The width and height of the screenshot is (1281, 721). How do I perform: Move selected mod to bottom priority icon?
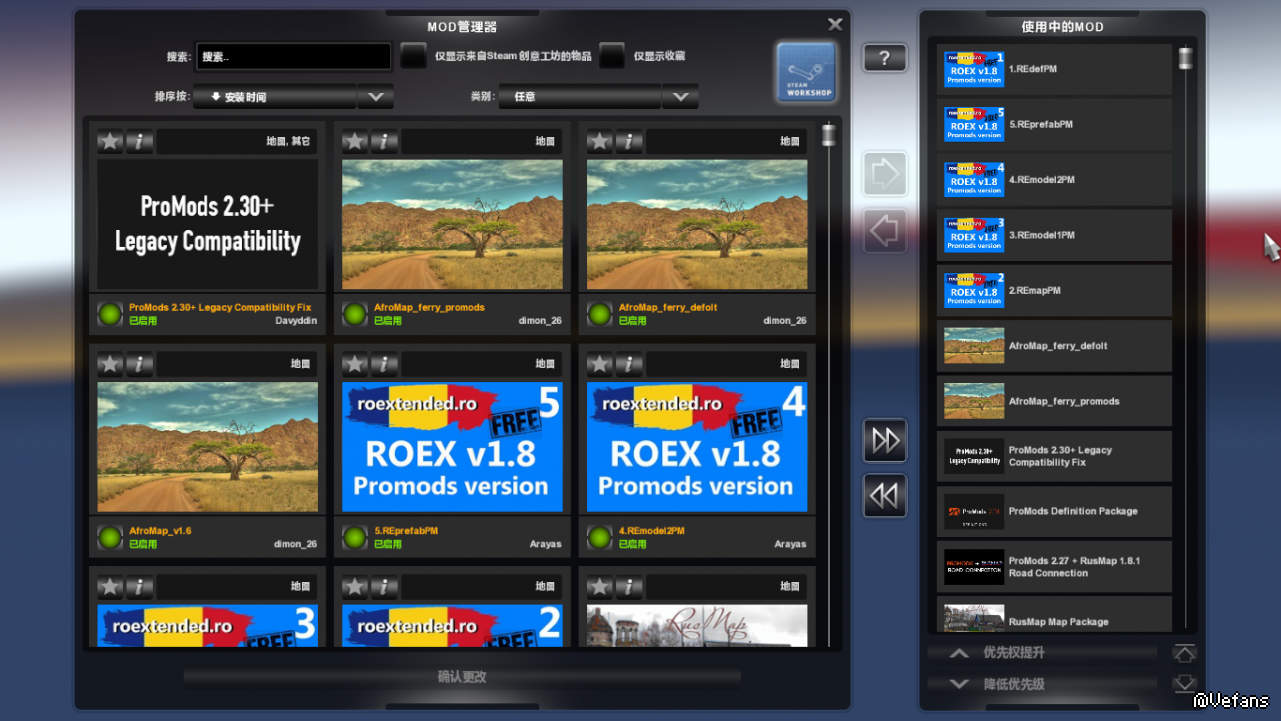click(1185, 685)
